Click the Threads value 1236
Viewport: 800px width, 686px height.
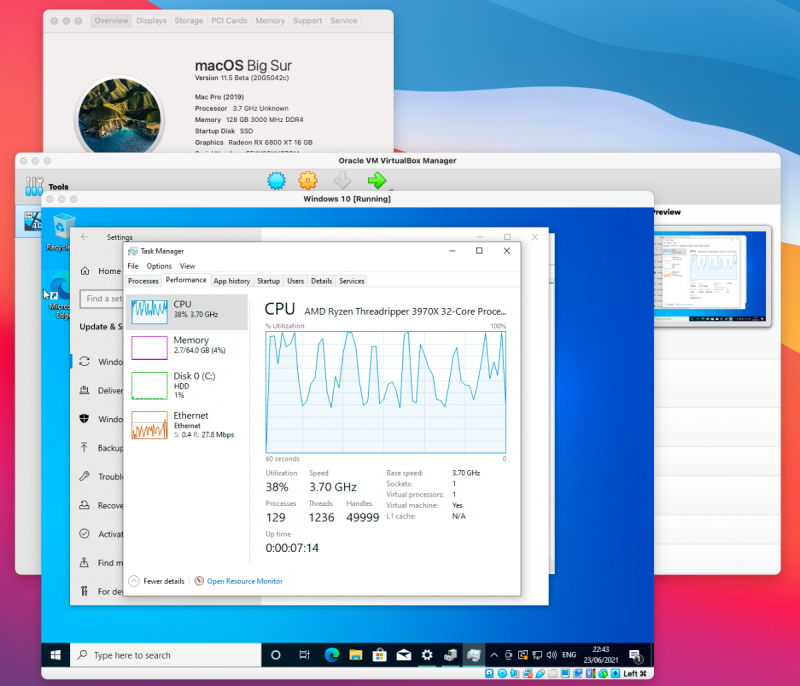(x=321, y=517)
